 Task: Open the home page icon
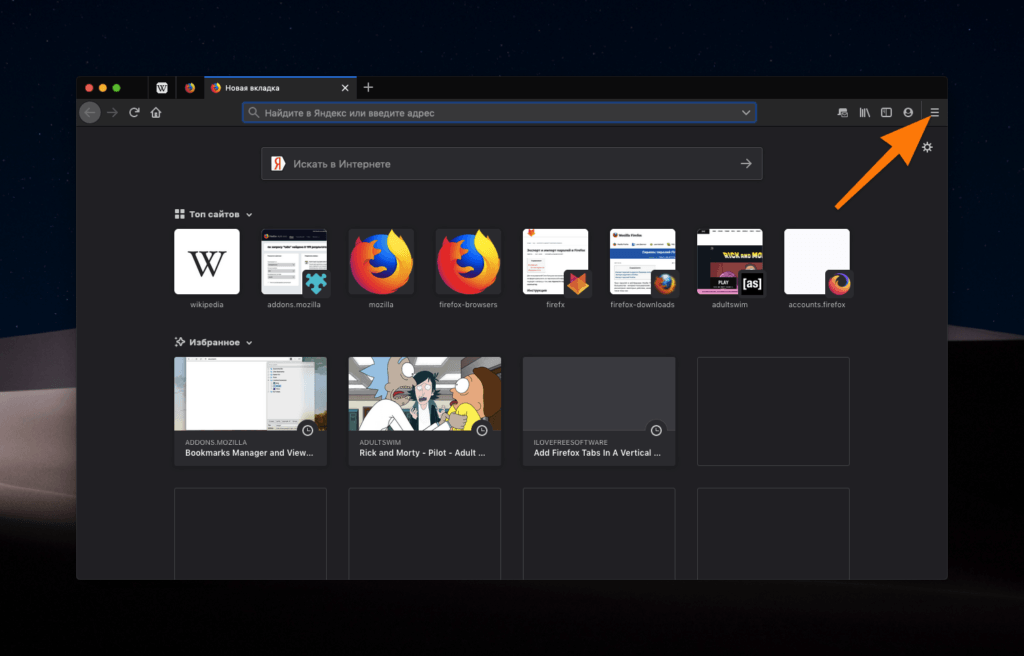(x=156, y=112)
